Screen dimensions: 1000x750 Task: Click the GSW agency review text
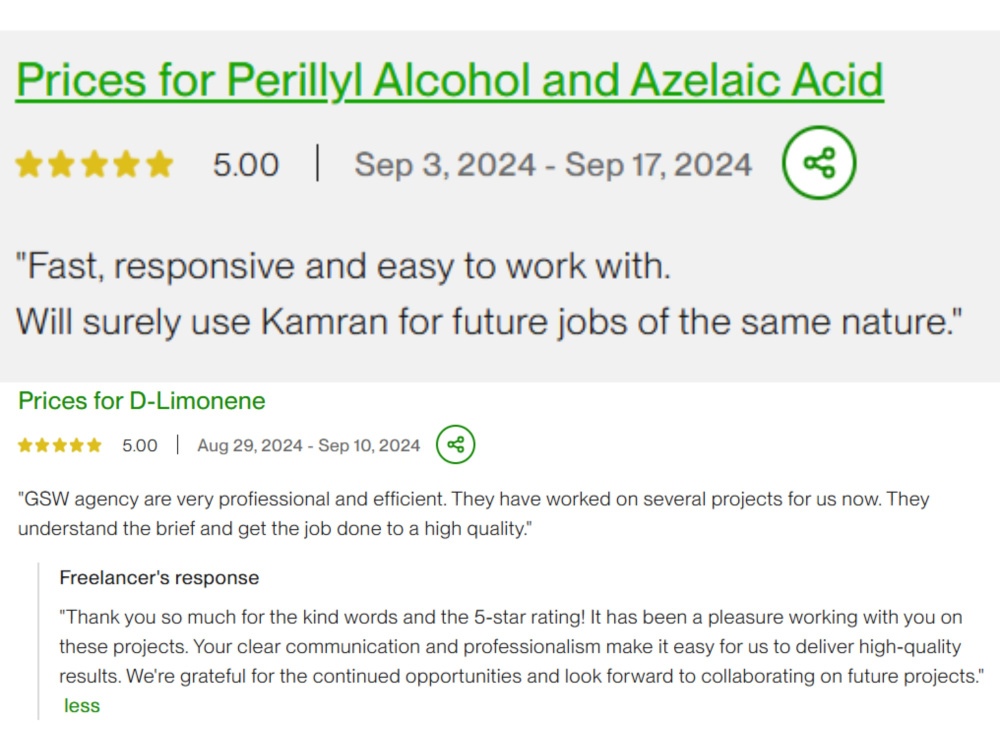(x=474, y=513)
